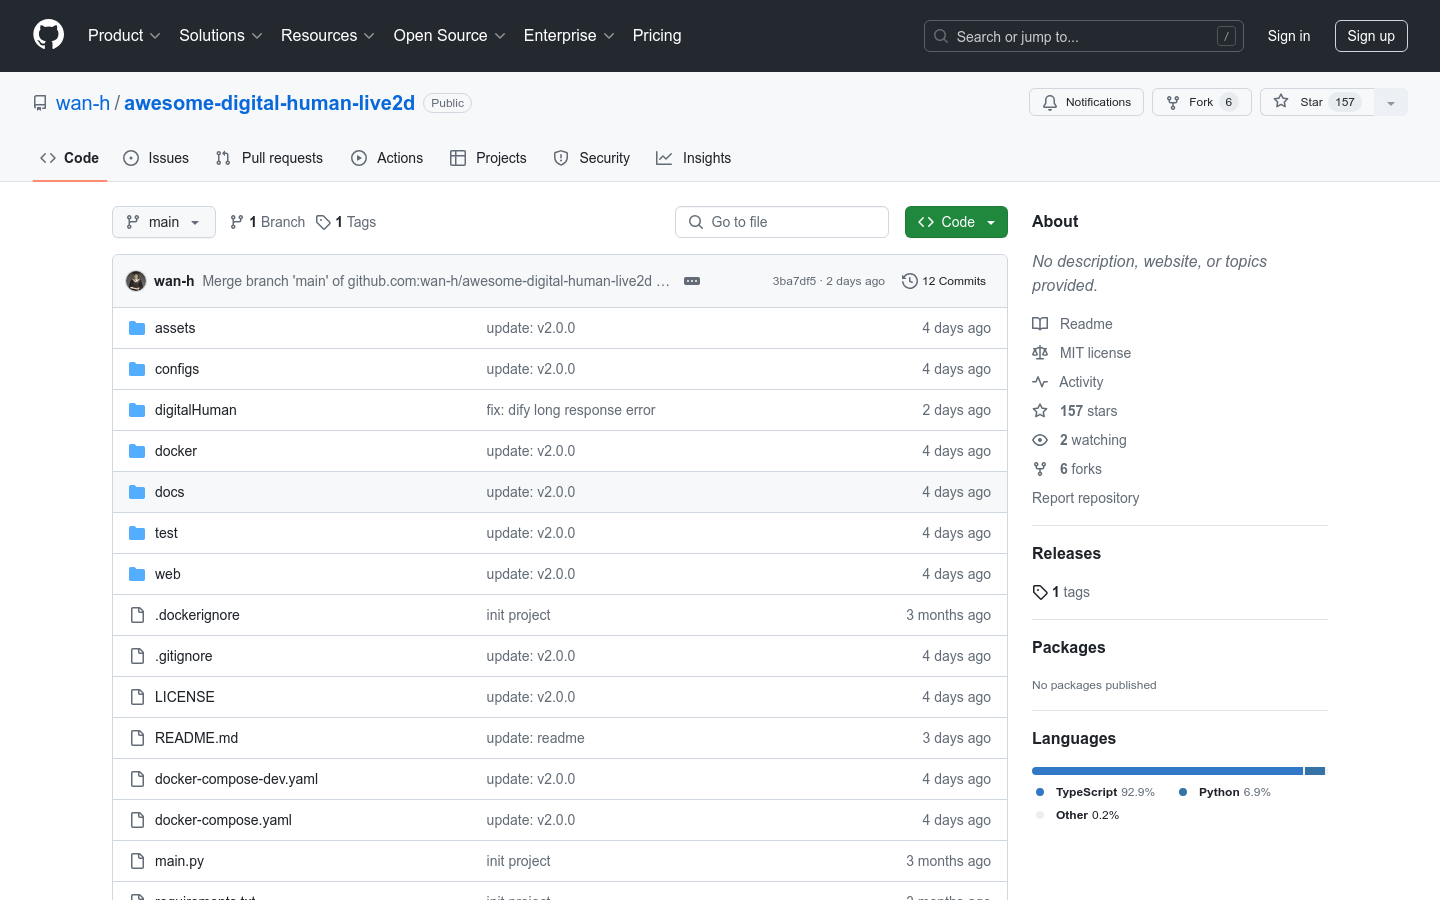Select the .gitignore file icon
Screen dimensions: 1440x900
(137, 656)
